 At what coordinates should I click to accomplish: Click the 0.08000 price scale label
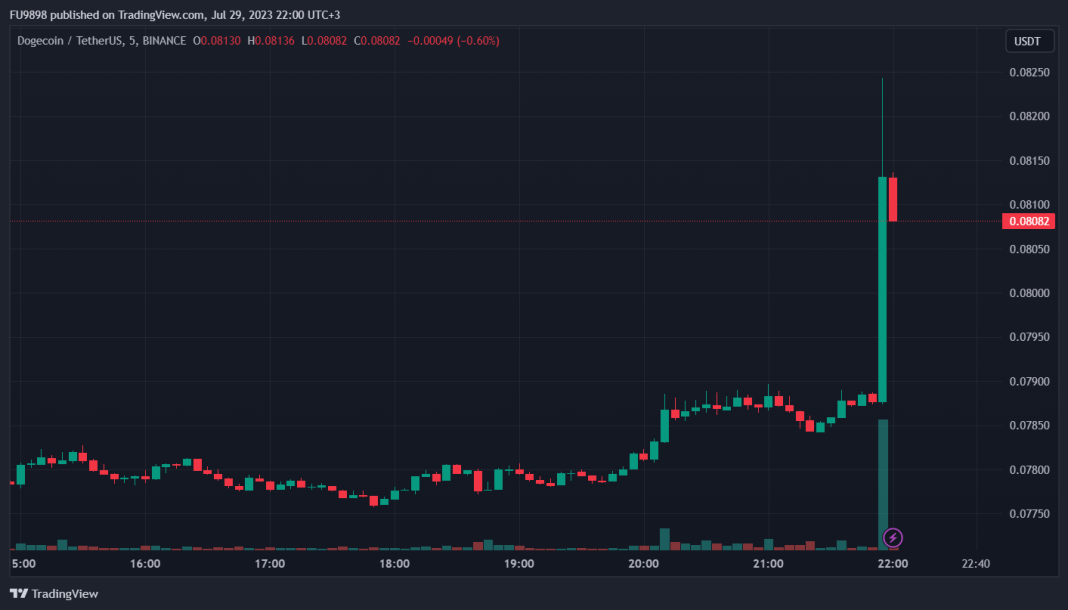pyautogui.click(x=1029, y=293)
